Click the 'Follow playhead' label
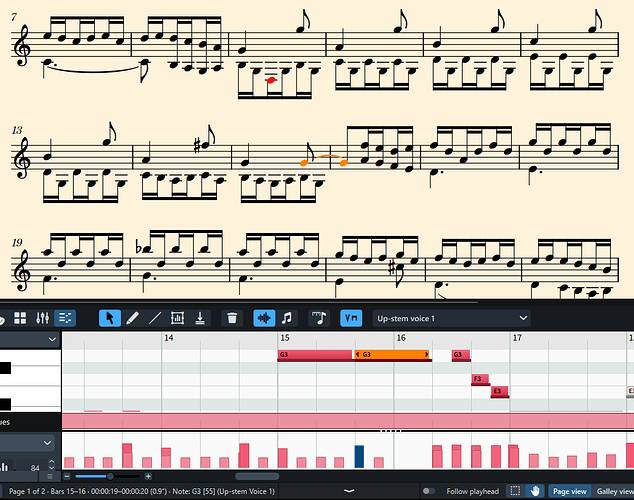 pyautogui.click(x=472, y=492)
